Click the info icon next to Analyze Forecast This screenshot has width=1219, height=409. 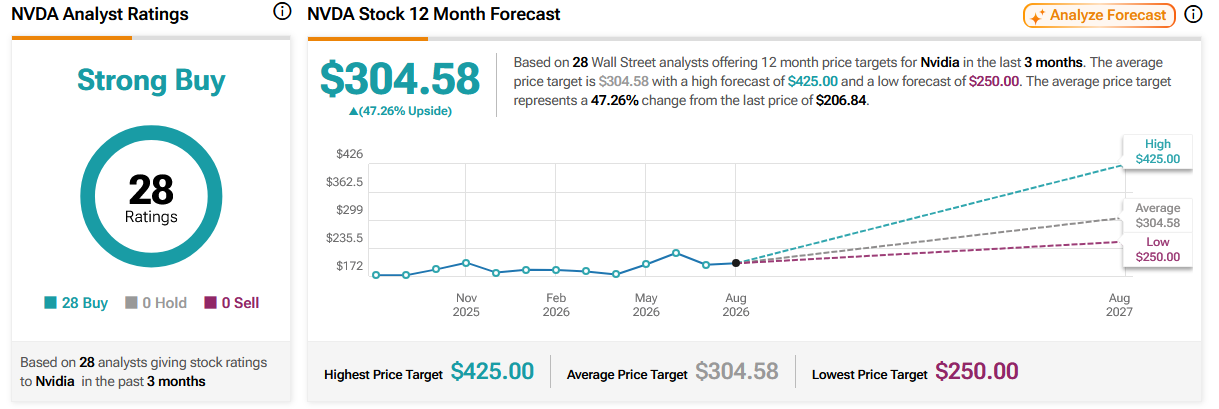click(x=1193, y=15)
